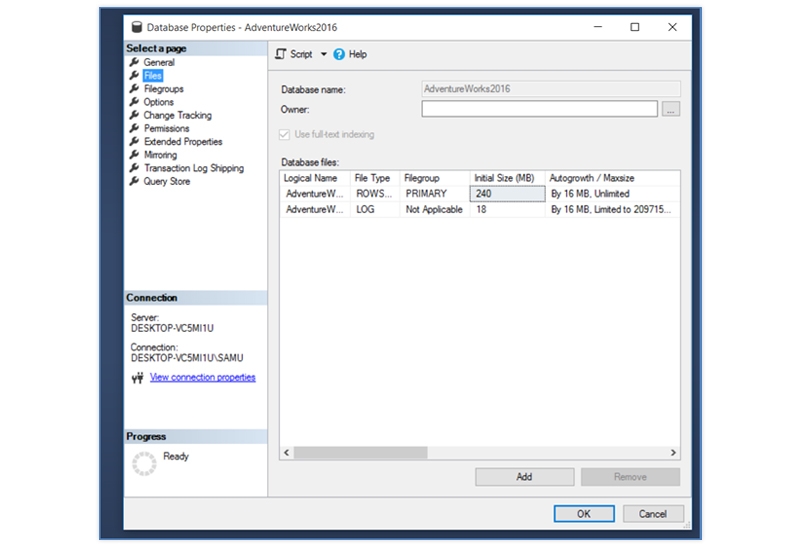800x548 pixels.
Task: Close the Database Properties dialog
Action: pyautogui.click(x=672, y=27)
